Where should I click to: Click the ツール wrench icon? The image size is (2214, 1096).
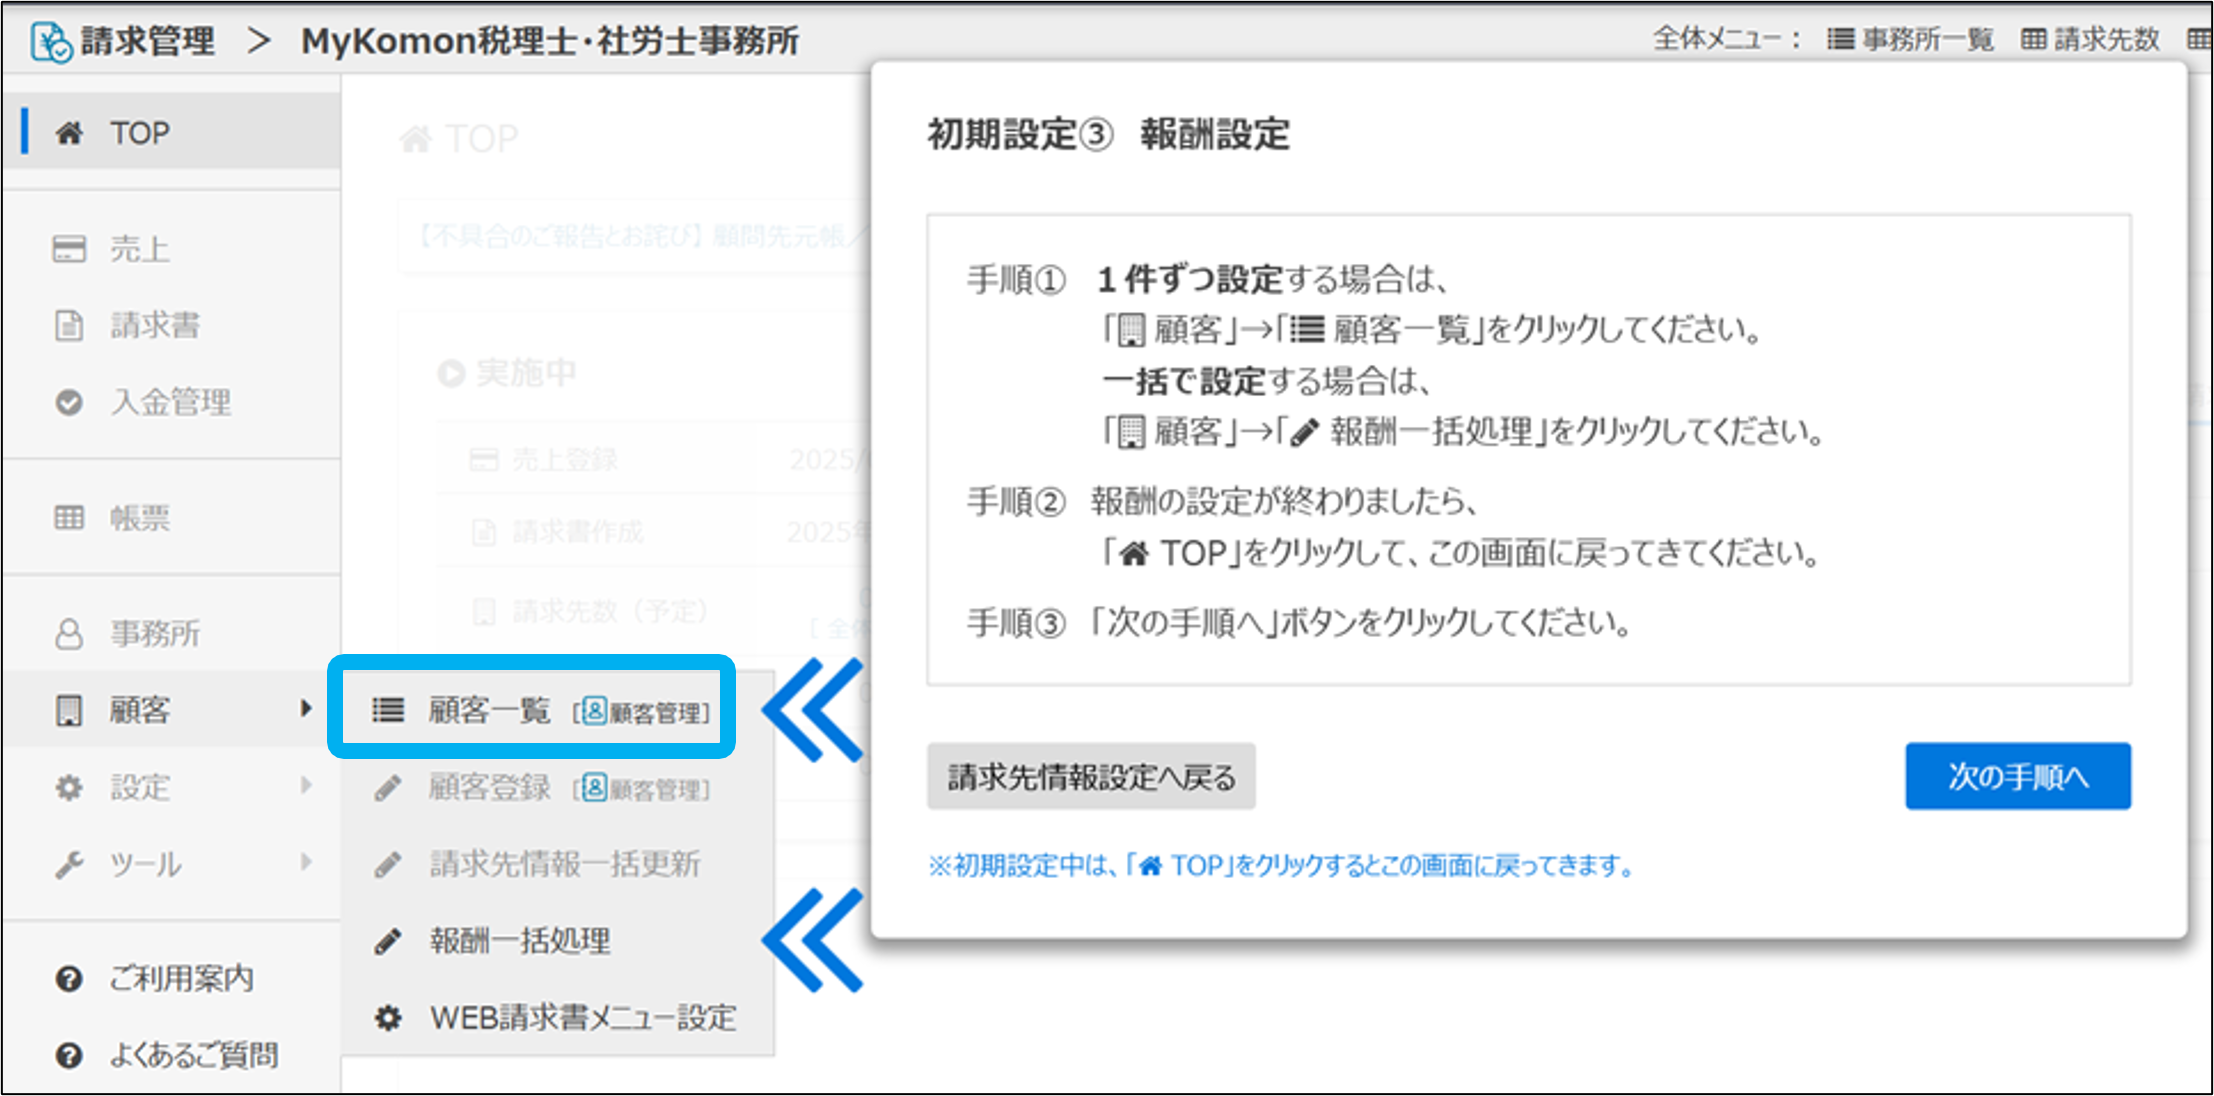coord(69,864)
